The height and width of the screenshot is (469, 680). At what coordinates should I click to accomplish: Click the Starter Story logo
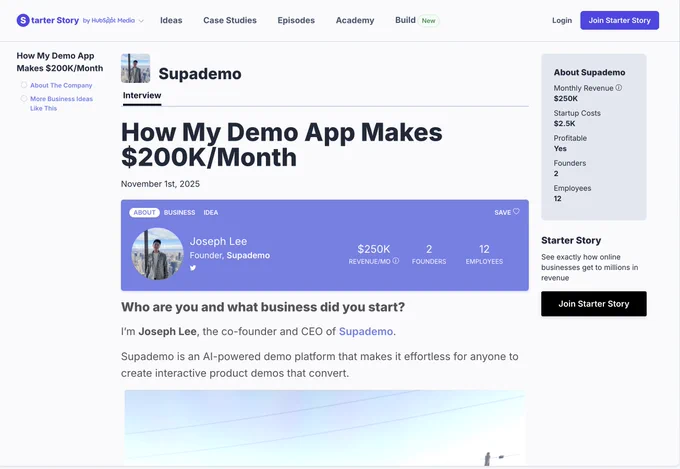click(48, 20)
